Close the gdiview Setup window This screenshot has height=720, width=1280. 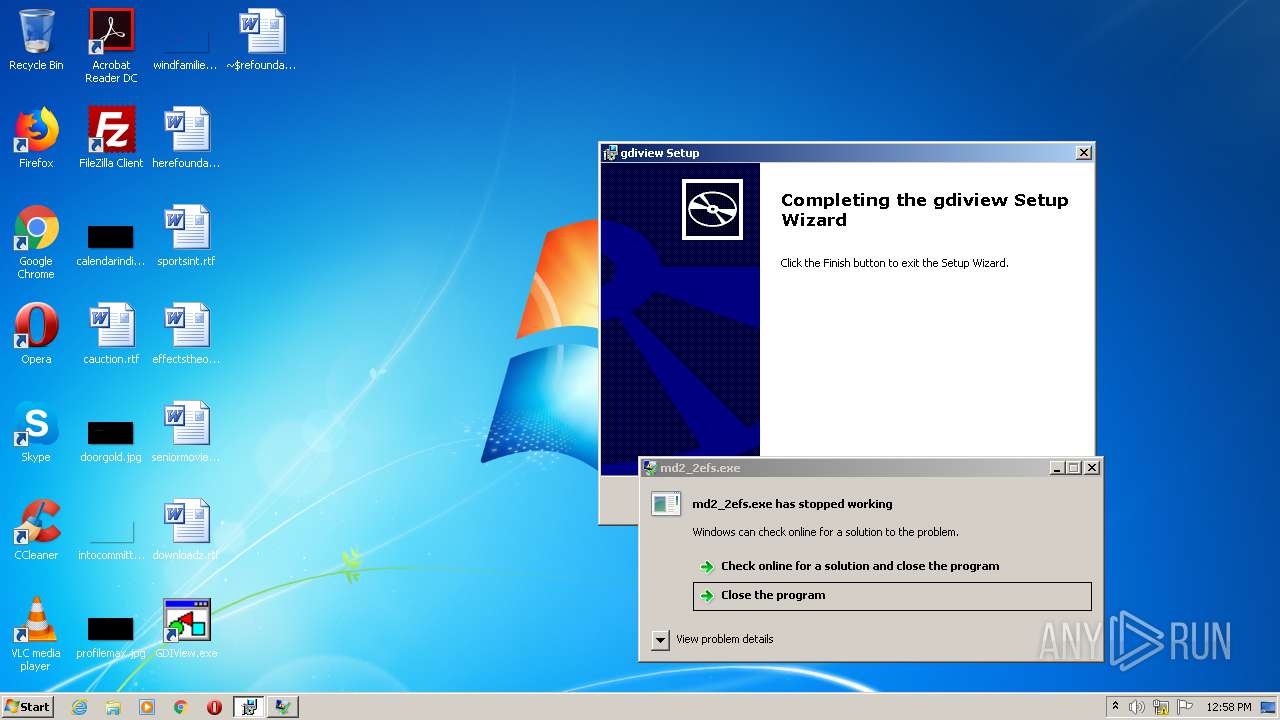(x=1083, y=153)
